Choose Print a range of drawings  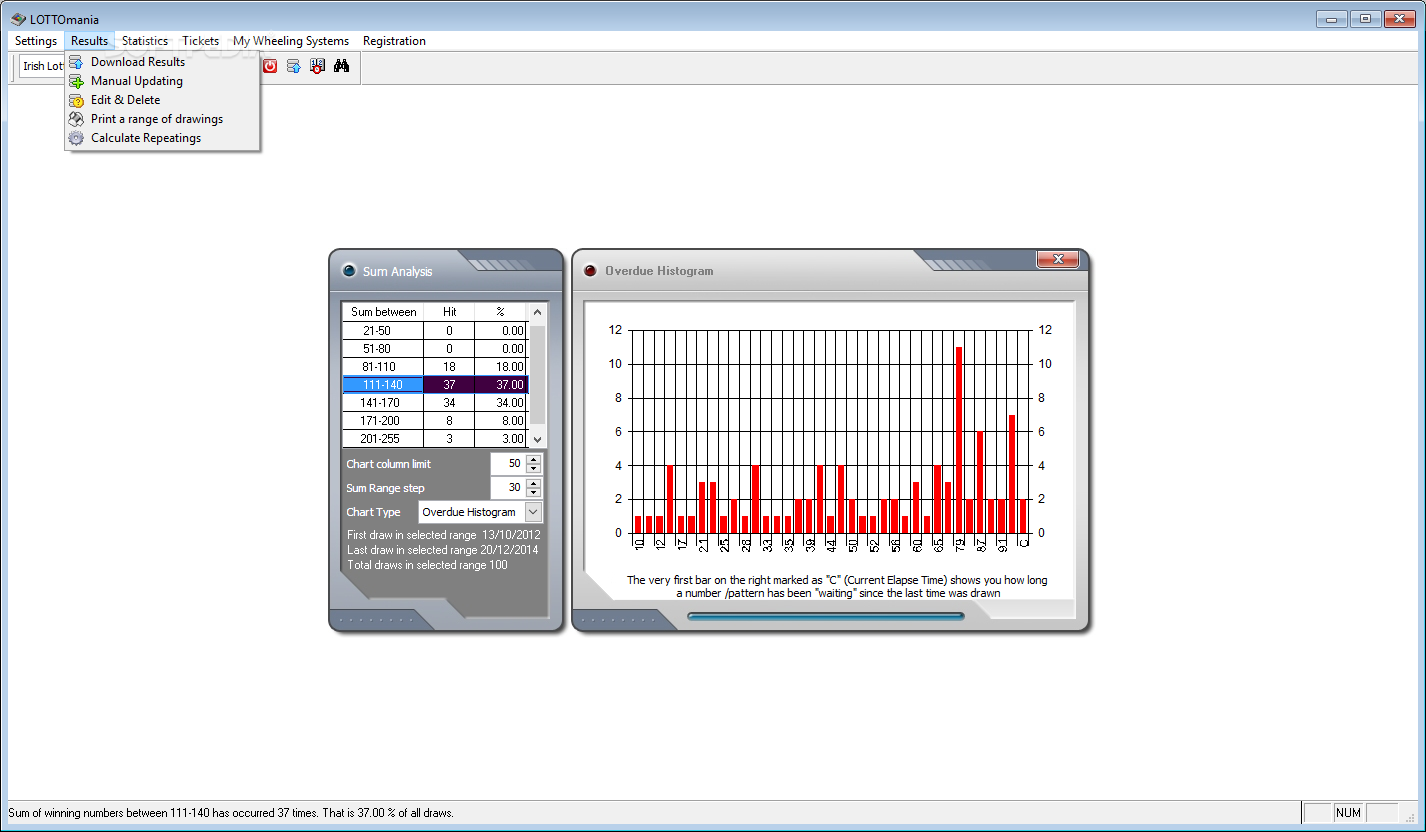click(162, 119)
